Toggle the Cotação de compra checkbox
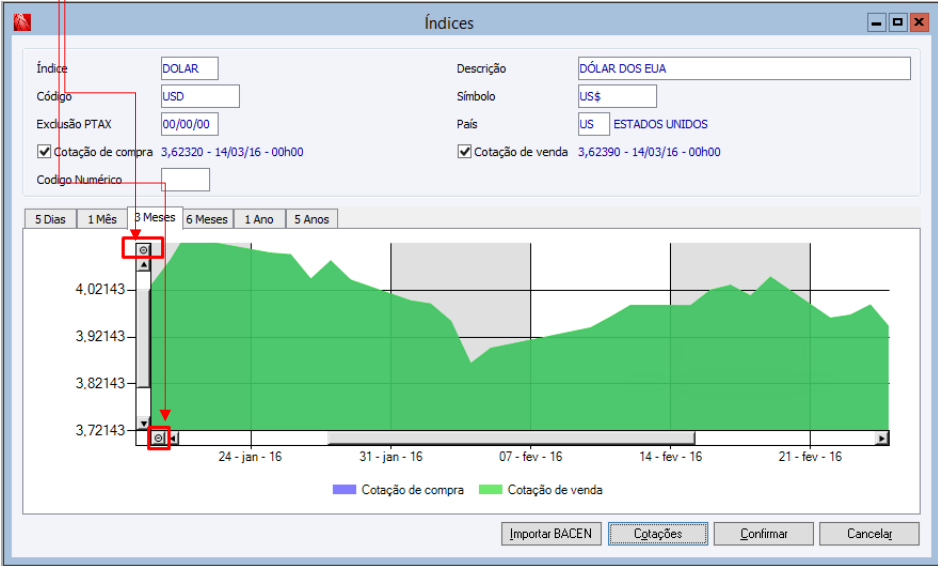938x566 pixels. [x=44, y=151]
